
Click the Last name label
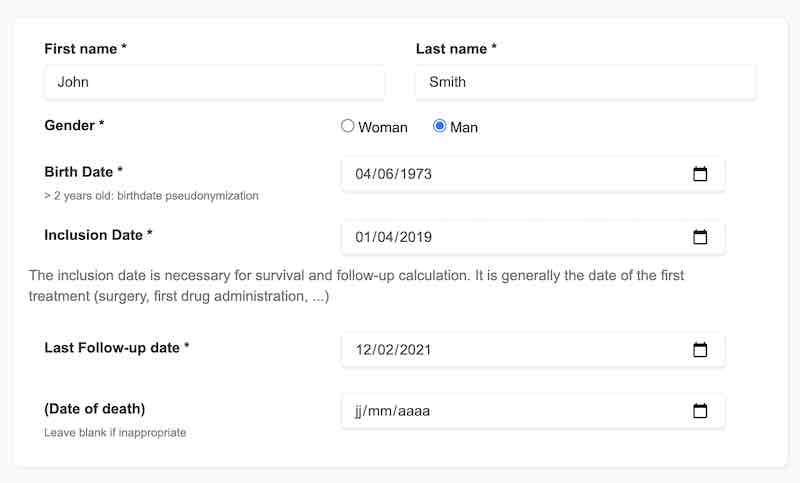tap(456, 49)
